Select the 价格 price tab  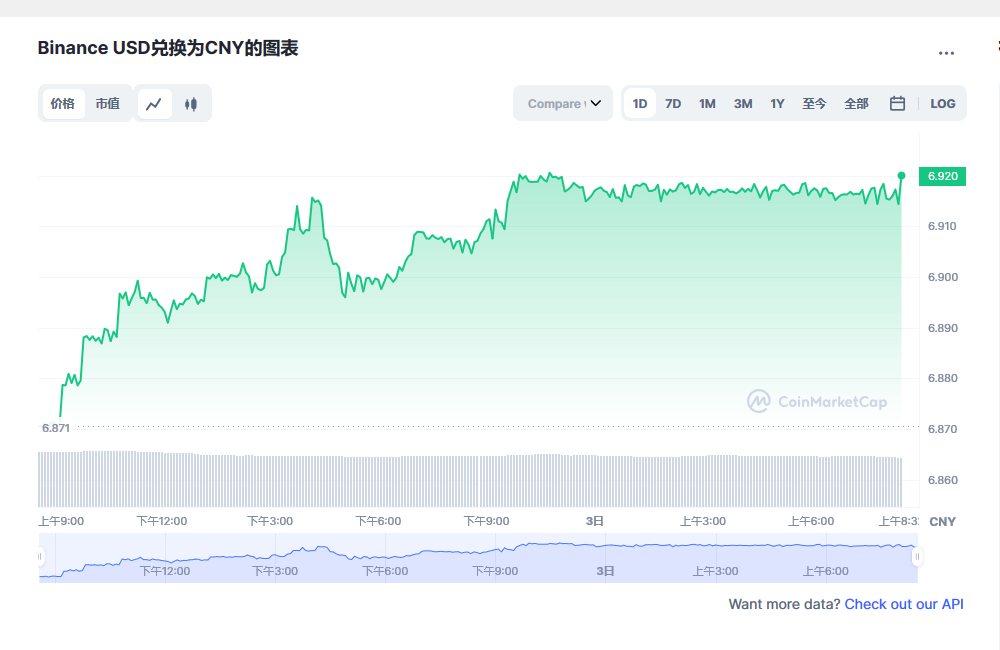[x=63, y=103]
